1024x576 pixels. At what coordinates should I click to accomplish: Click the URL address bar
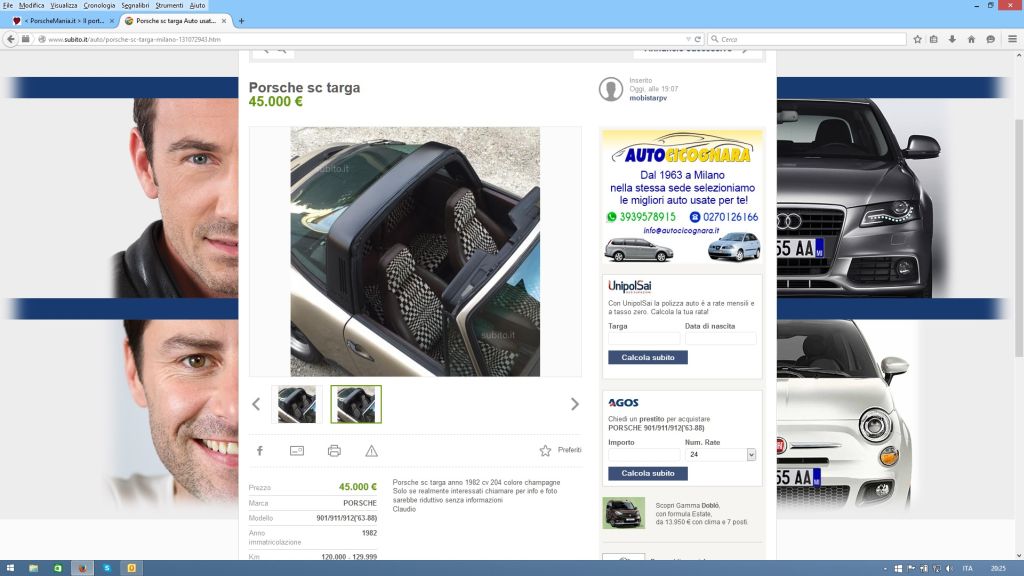tap(366, 39)
